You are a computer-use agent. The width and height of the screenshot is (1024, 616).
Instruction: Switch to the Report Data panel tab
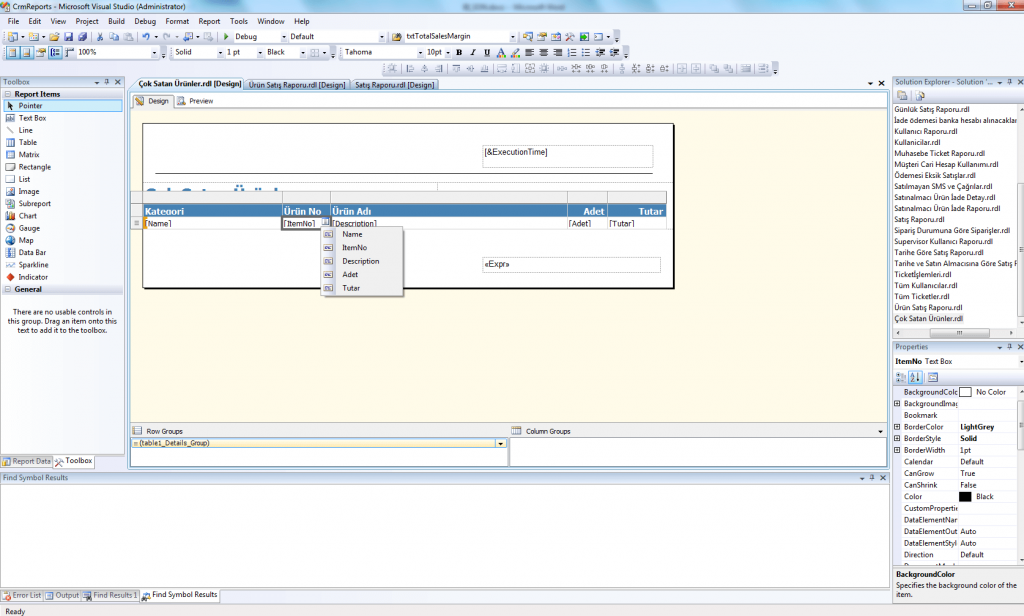(x=27, y=461)
